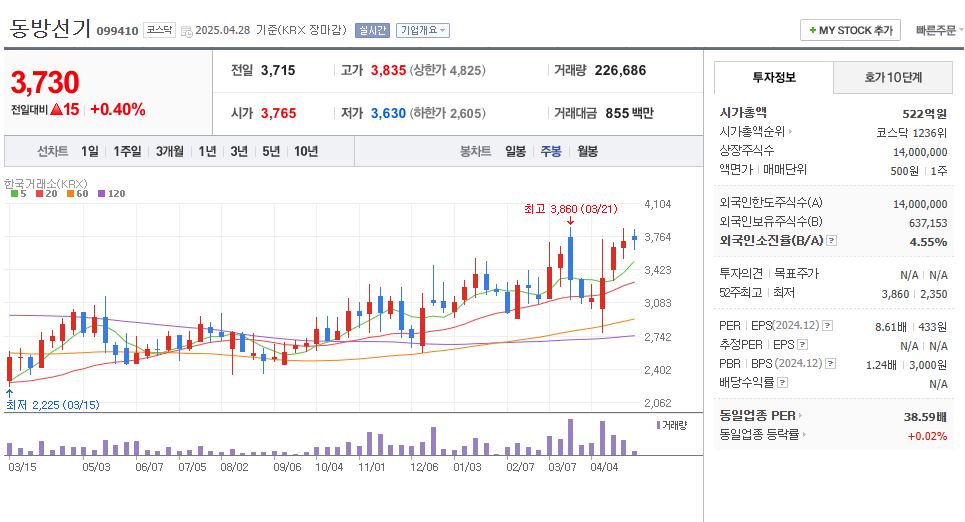Viewport: 965px width, 522px height.
Task: Click the 거래량 legend marker in volume chart
Action: [x=659, y=425]
